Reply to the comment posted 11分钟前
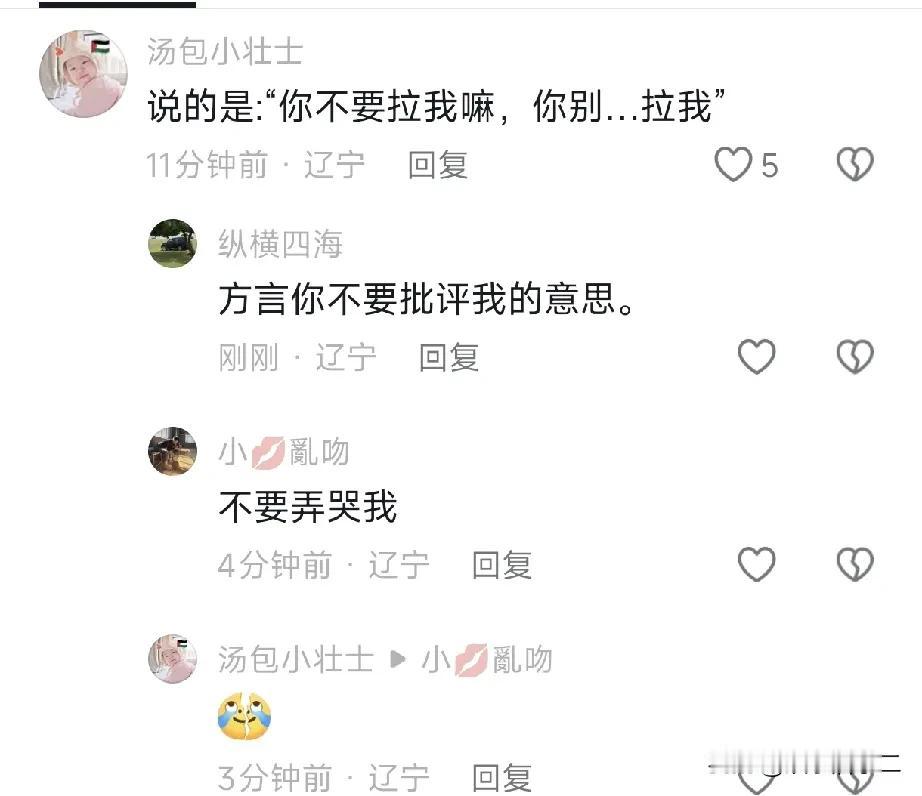Viewport: 922px width, 796px height. point(438,165)
